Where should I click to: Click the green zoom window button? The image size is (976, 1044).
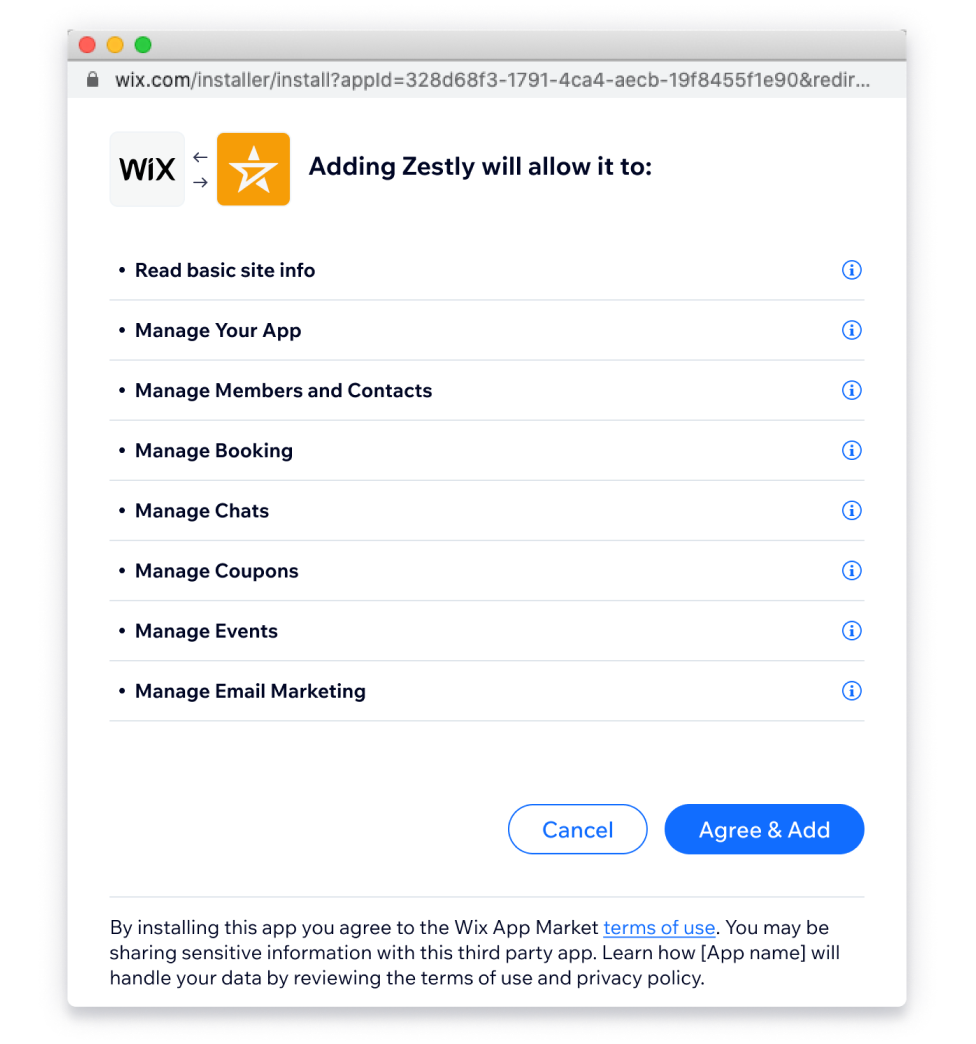[143, 45]
